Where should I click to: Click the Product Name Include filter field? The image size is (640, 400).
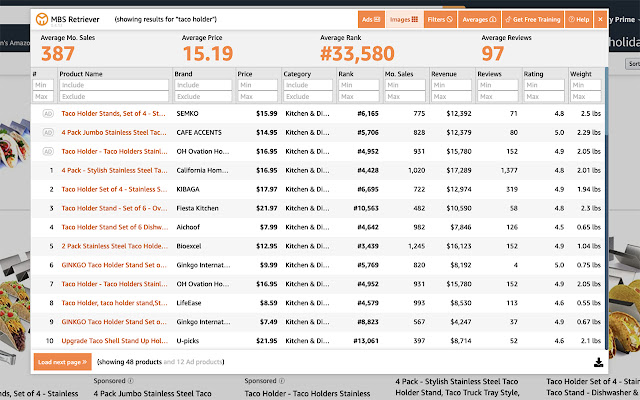[114, 85]
